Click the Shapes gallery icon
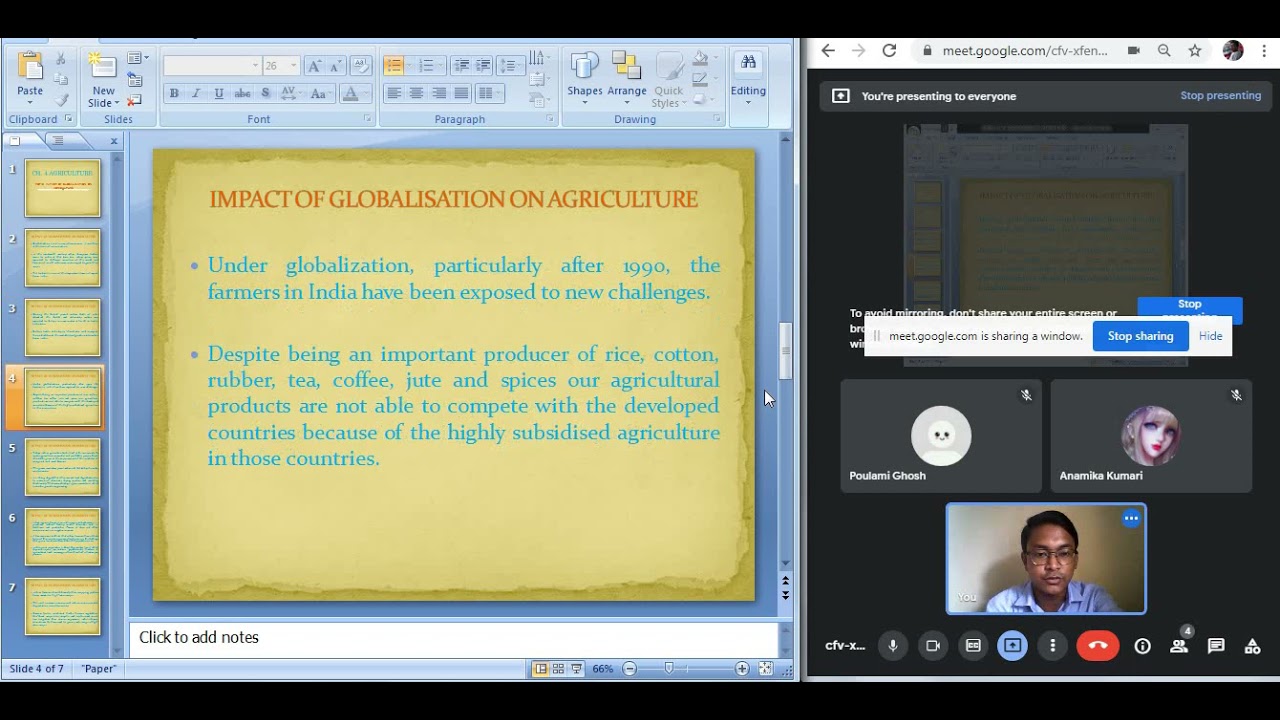The width and height of the screenshot is (1280, 720). (x=584, y=67)
